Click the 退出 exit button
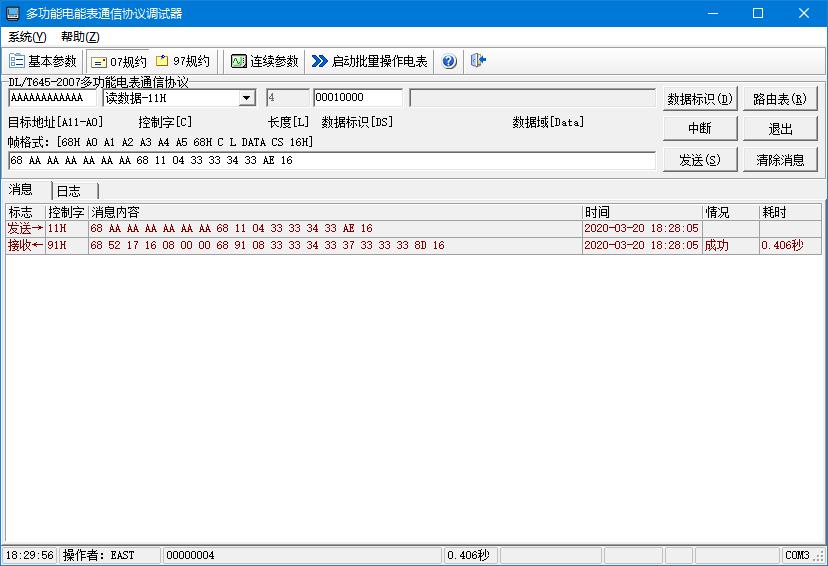The image size is (828, 566). (x=780, y=129)
